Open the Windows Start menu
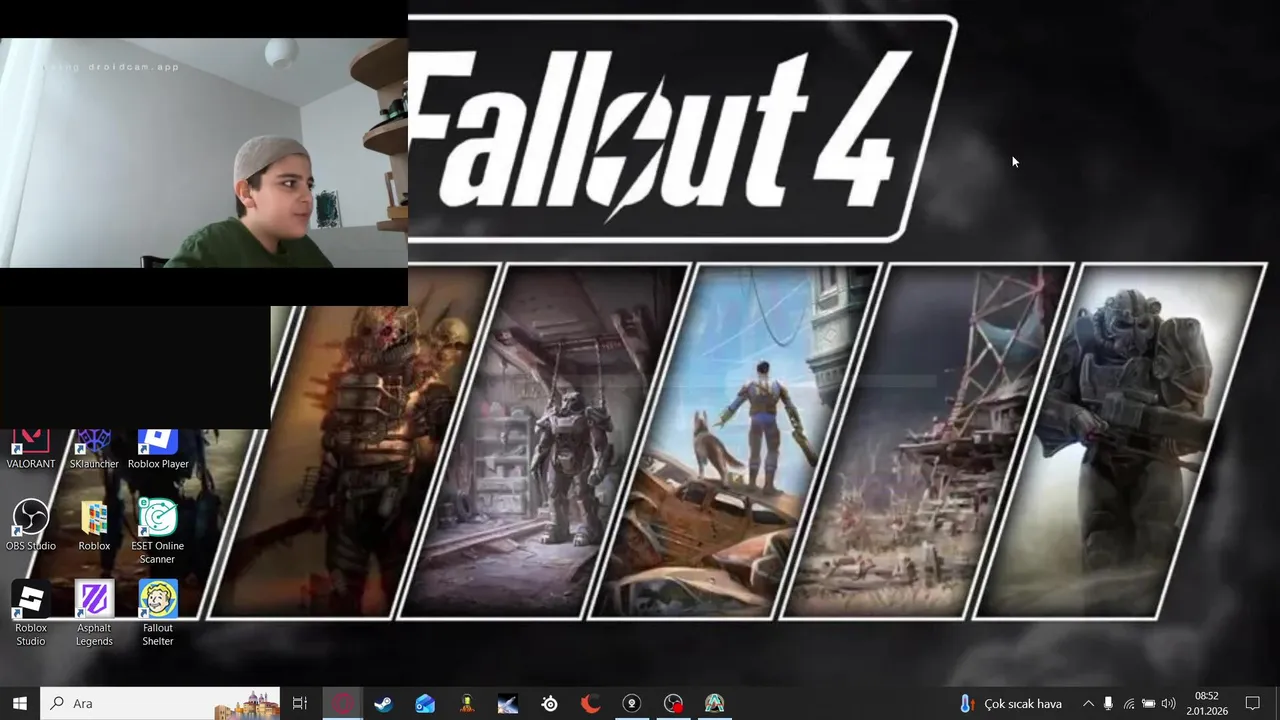 pyautogui.click(x=20, y=703)
